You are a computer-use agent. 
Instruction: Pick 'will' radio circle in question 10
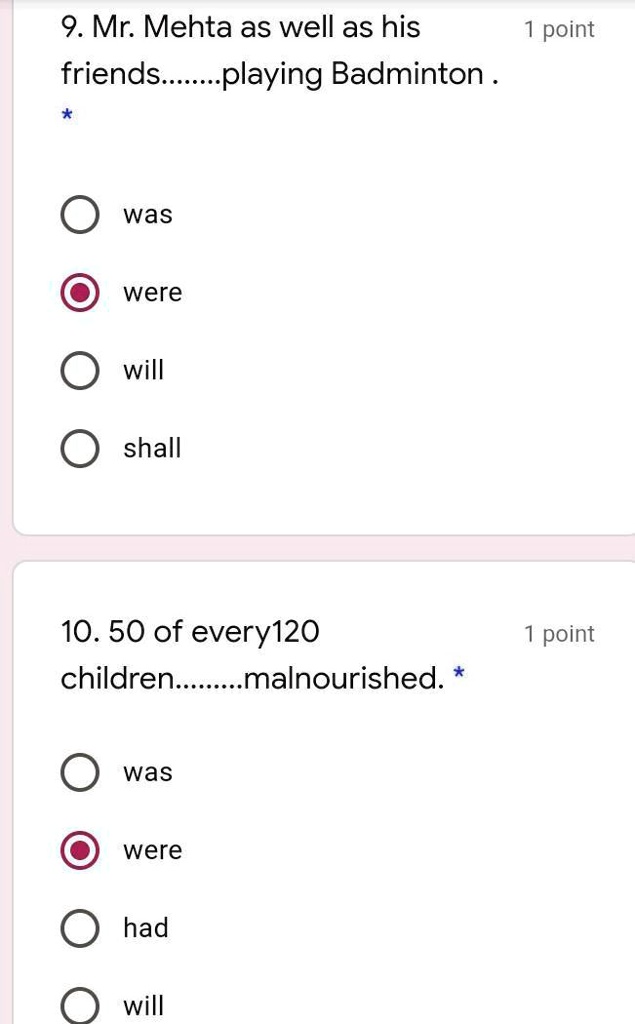point(80,1006)
